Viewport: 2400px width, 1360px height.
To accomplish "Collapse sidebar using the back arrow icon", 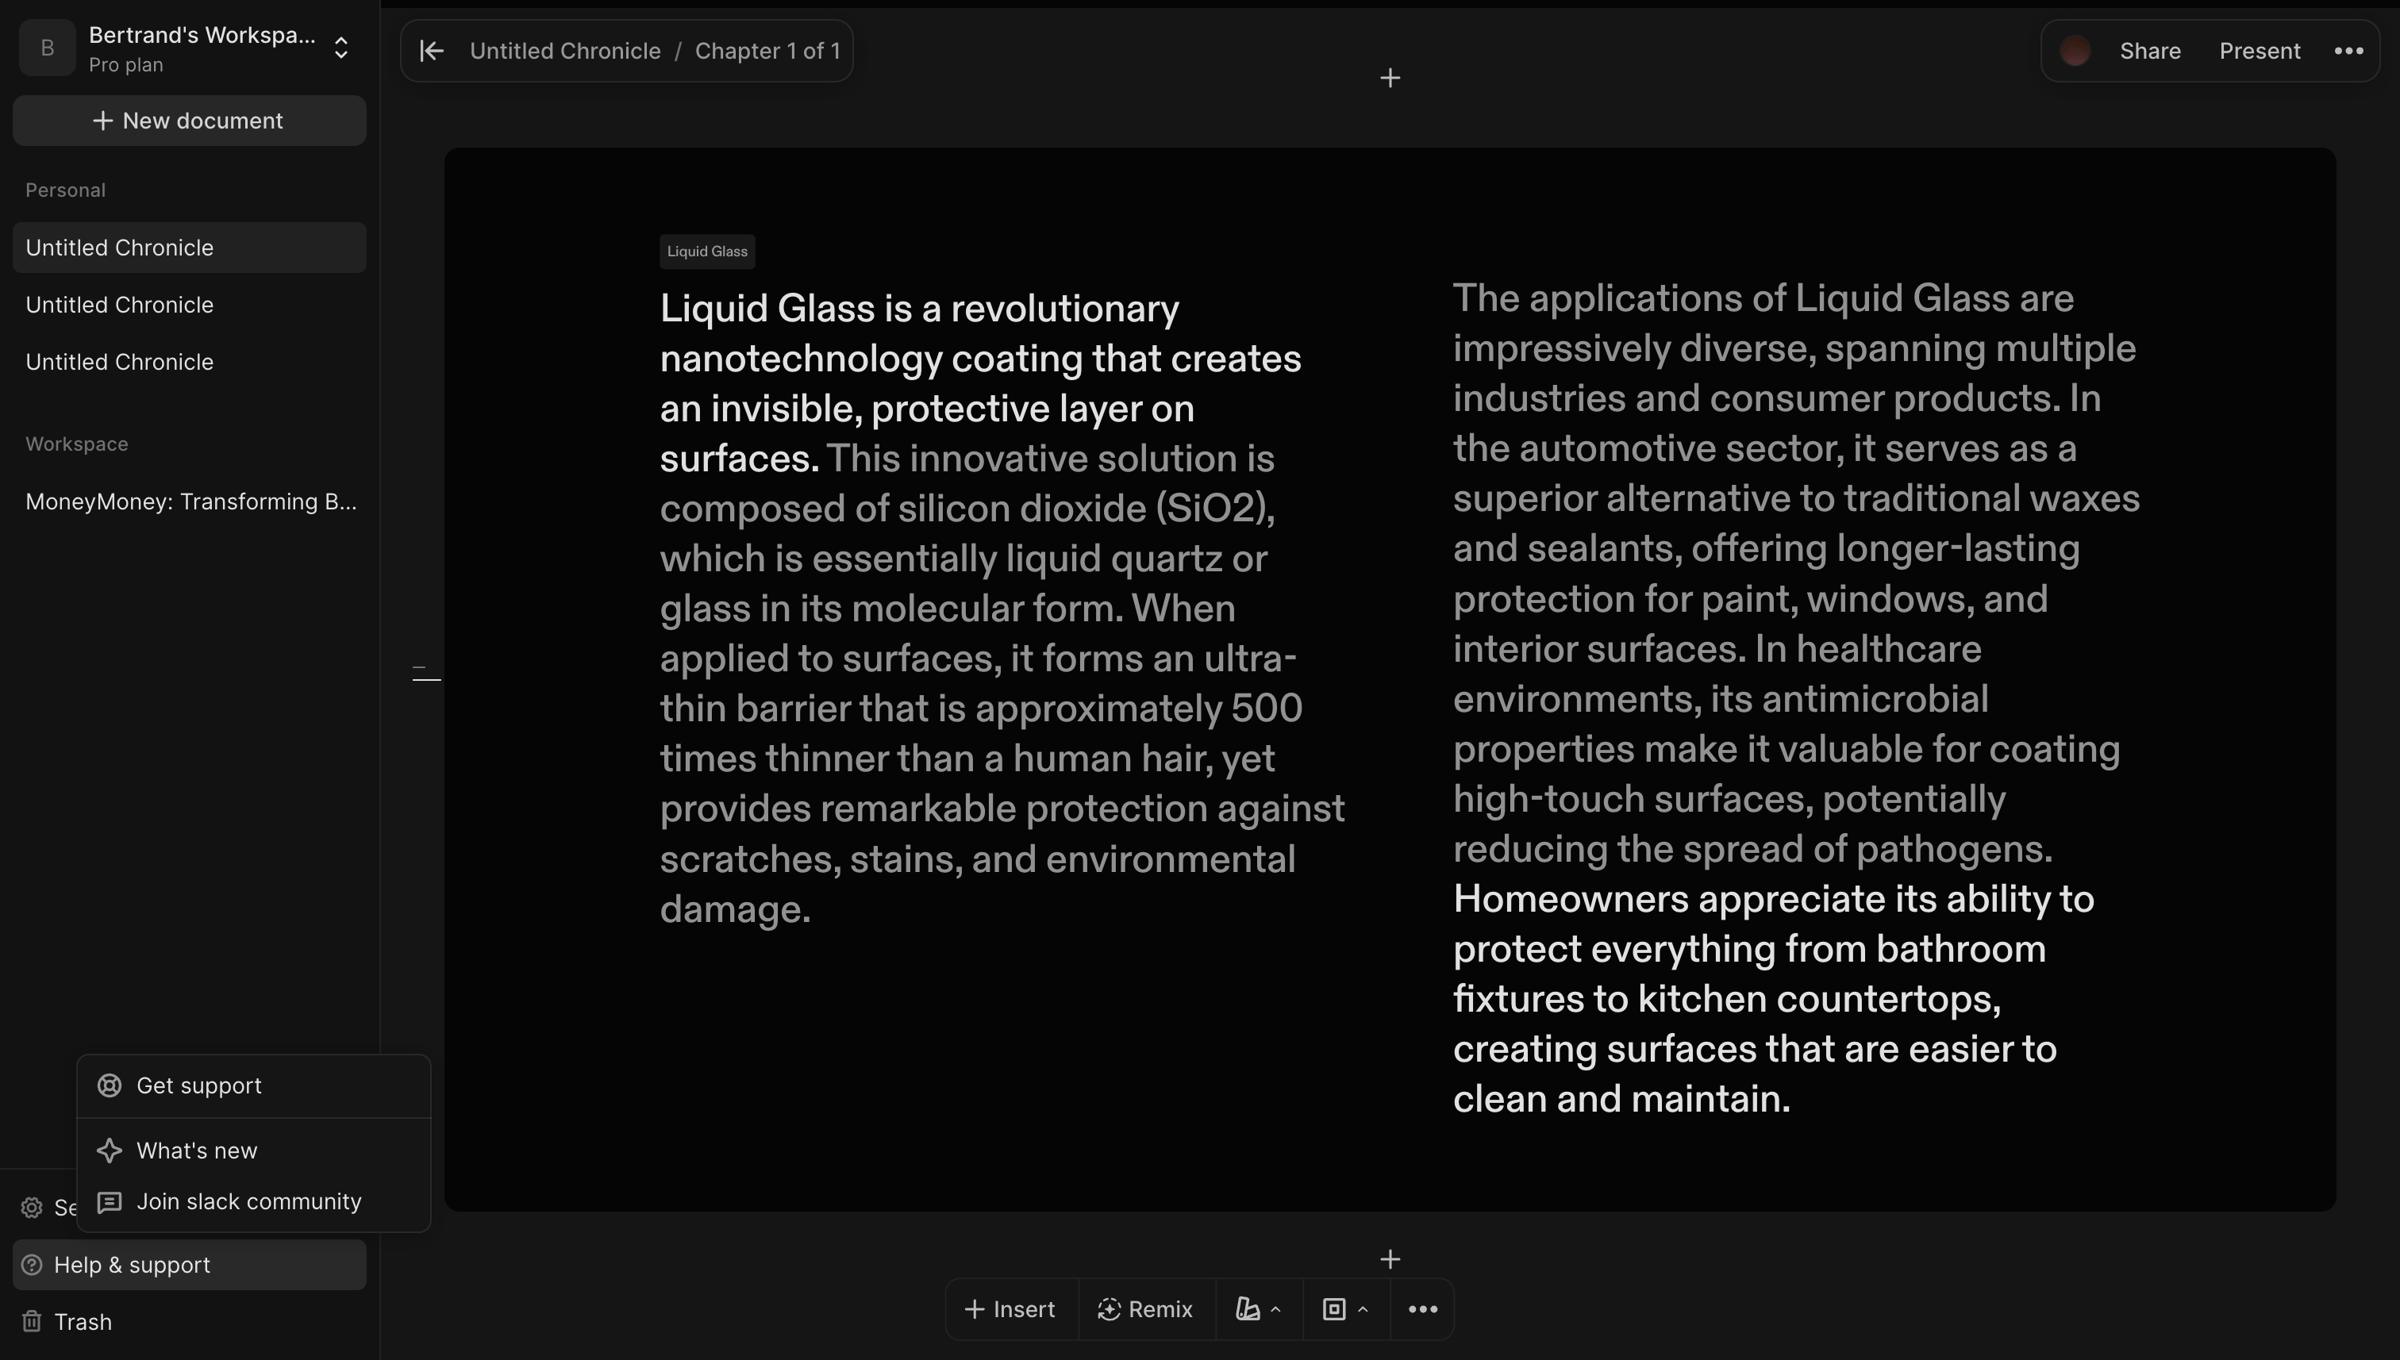I will [431, 51].
